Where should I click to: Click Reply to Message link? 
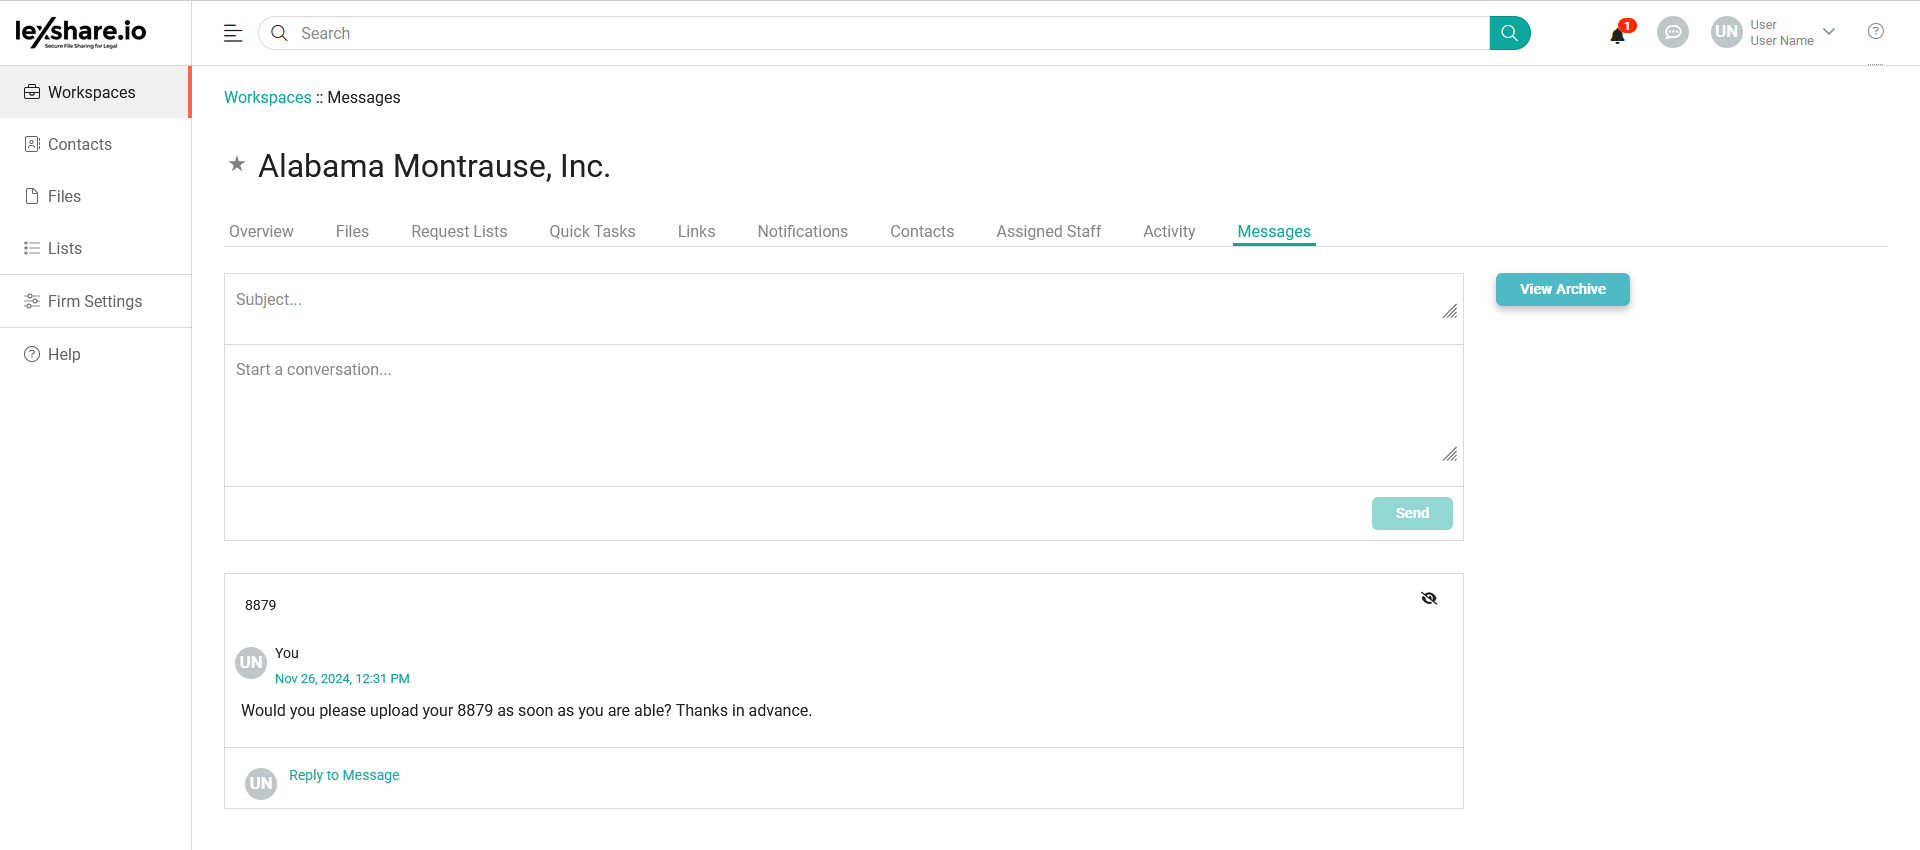point(344,775)
